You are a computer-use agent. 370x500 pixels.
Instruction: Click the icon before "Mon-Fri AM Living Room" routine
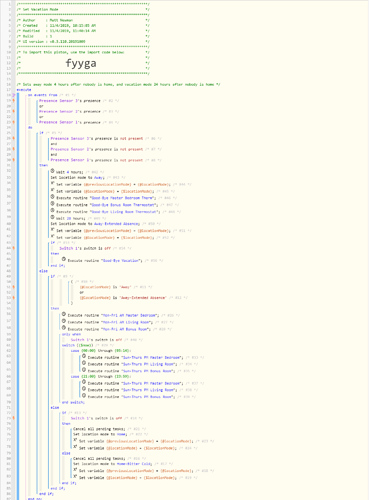[x=64, y=321]
